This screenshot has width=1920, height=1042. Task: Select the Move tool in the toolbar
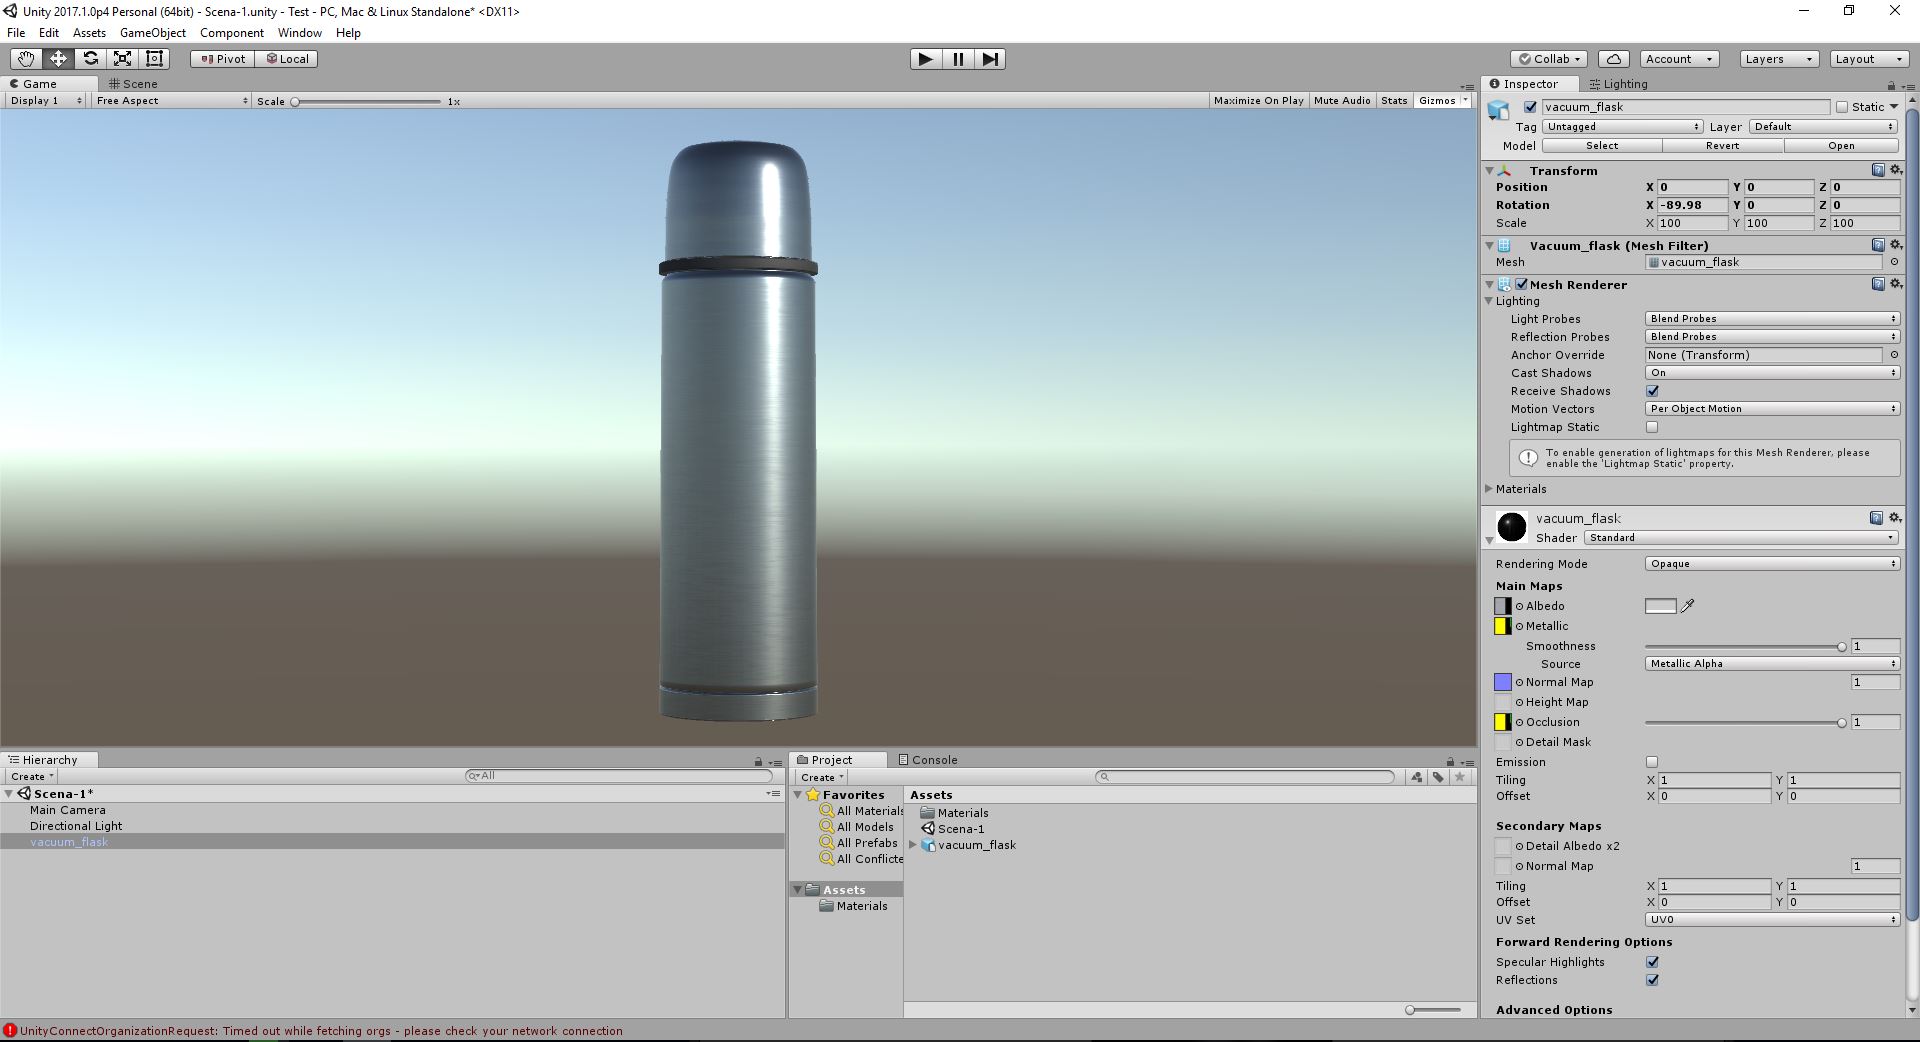58,58
